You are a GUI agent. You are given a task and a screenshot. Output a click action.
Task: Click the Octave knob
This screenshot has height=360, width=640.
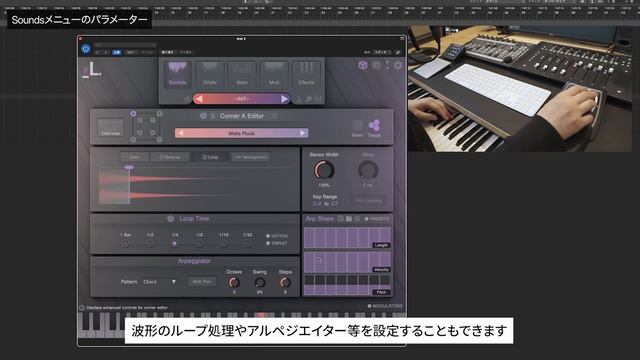point(234,282)
